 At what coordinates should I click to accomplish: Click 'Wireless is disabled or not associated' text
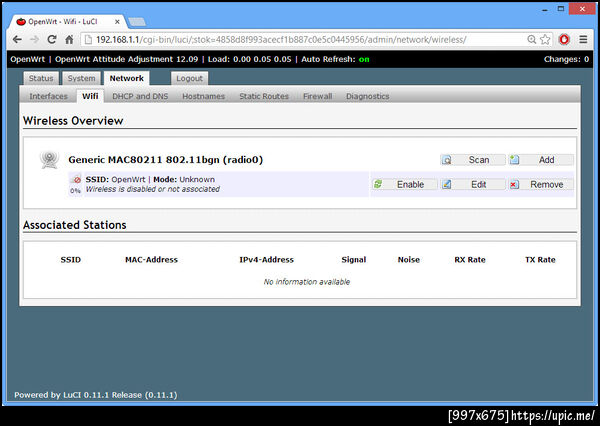coord(153,189)
